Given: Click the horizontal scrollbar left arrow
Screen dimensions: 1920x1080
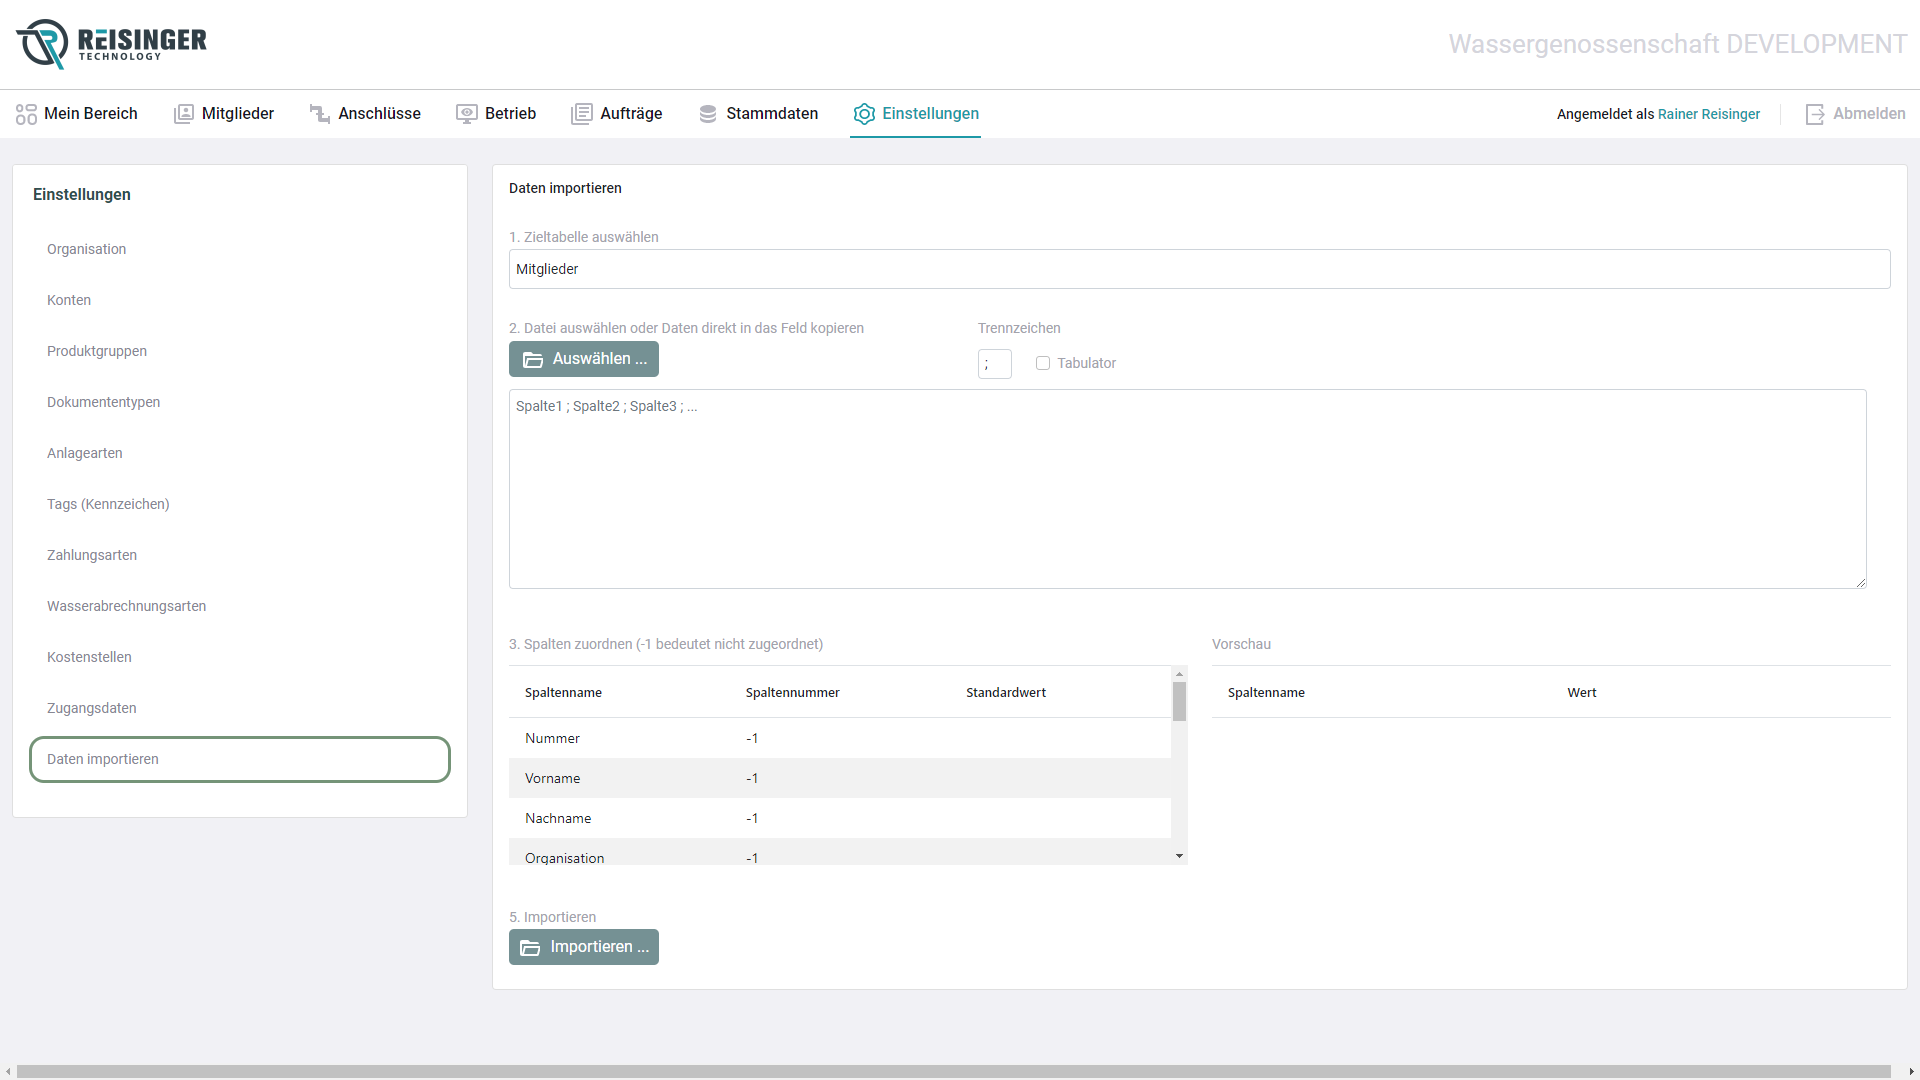Looking at the screenshot, I should pyautogui.click(x=8, y=1072).
